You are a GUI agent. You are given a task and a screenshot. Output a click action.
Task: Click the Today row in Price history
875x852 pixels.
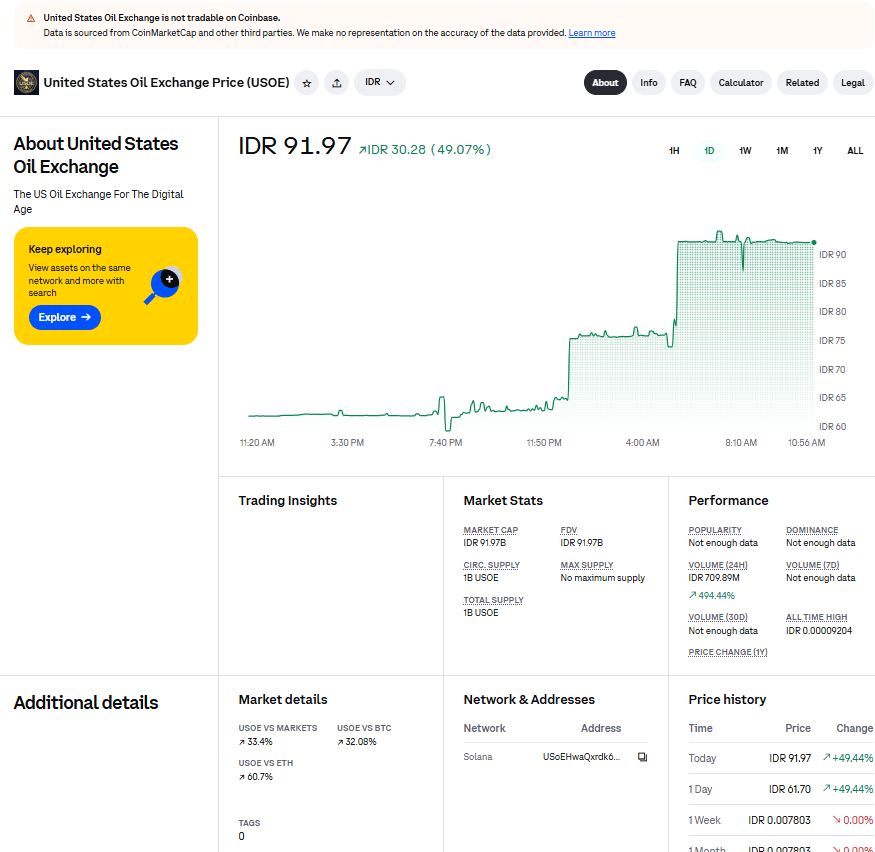(x=780, y=758)
